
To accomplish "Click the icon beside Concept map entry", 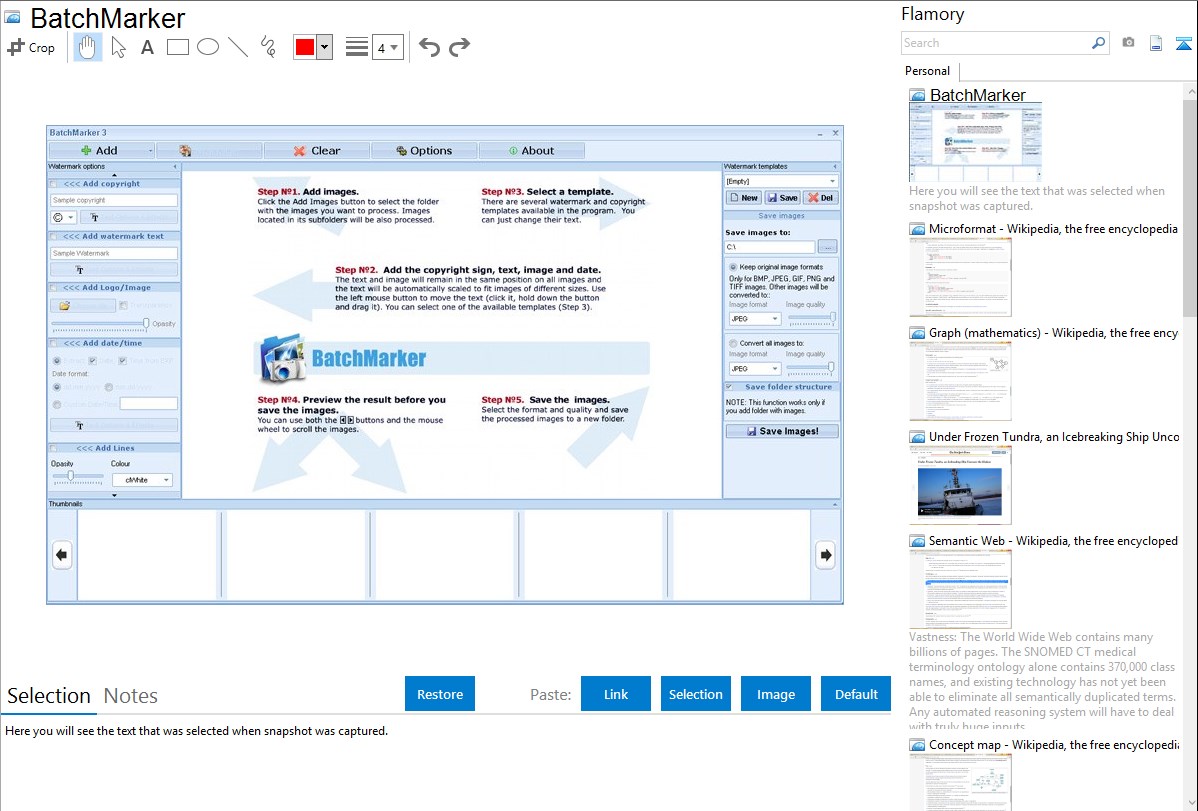I will [x=917, y=744].
